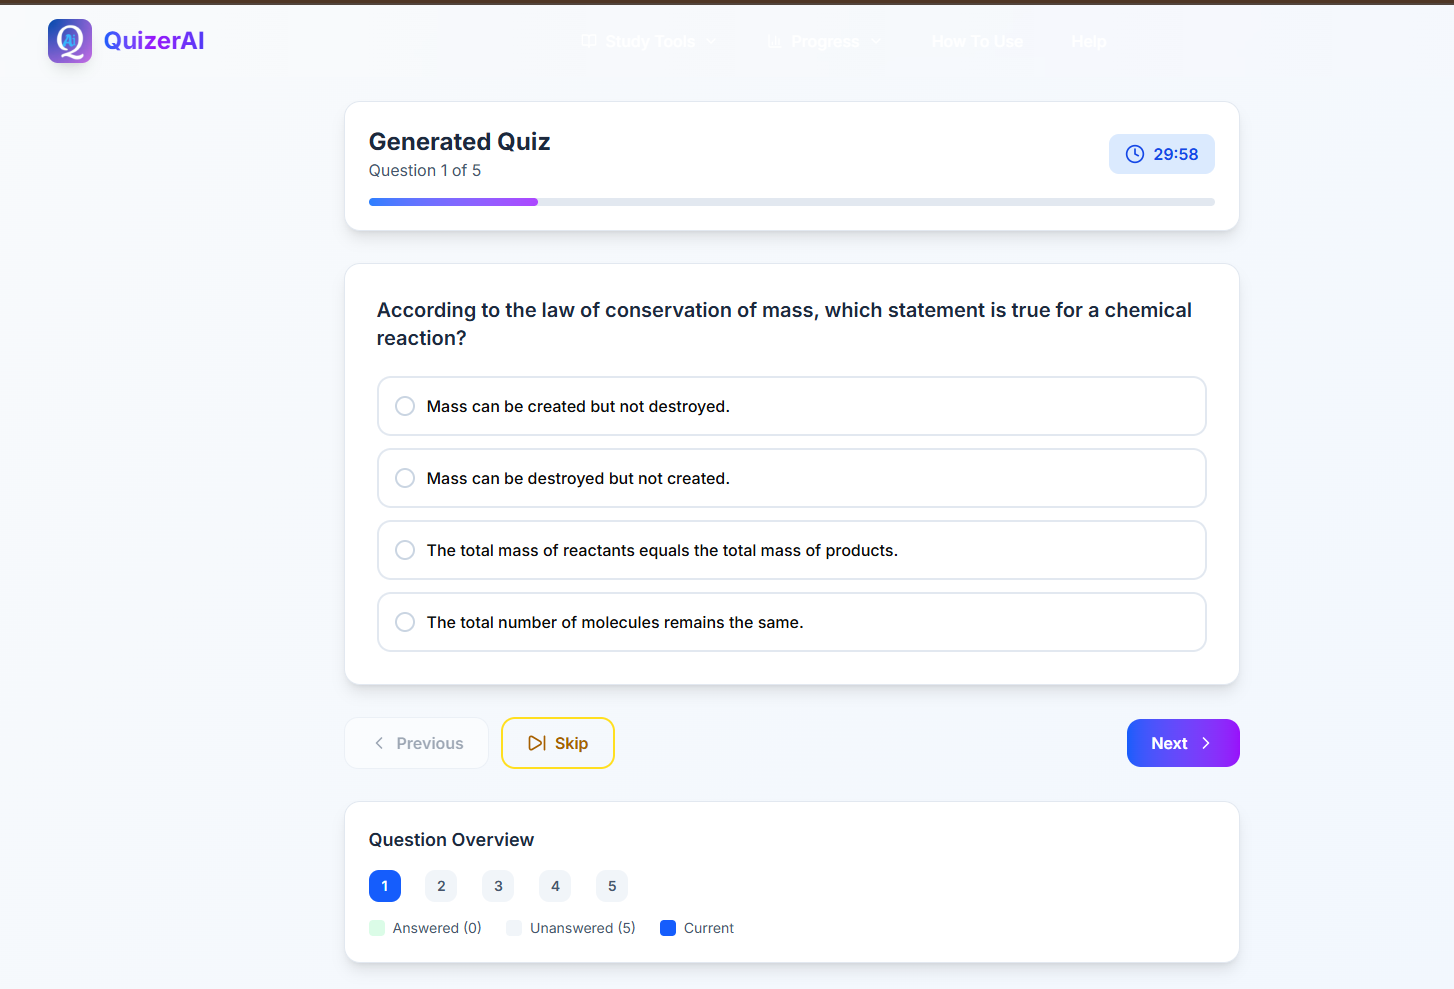Click the QuizerAI brand name text

click(154, 41)
